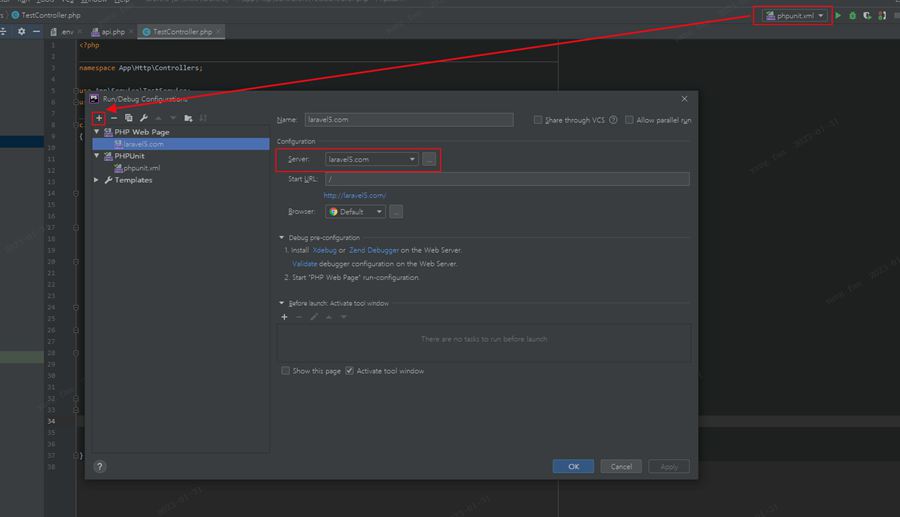Open the Xdebug install link
Screen dimensions: 900x517
point(324,250)
